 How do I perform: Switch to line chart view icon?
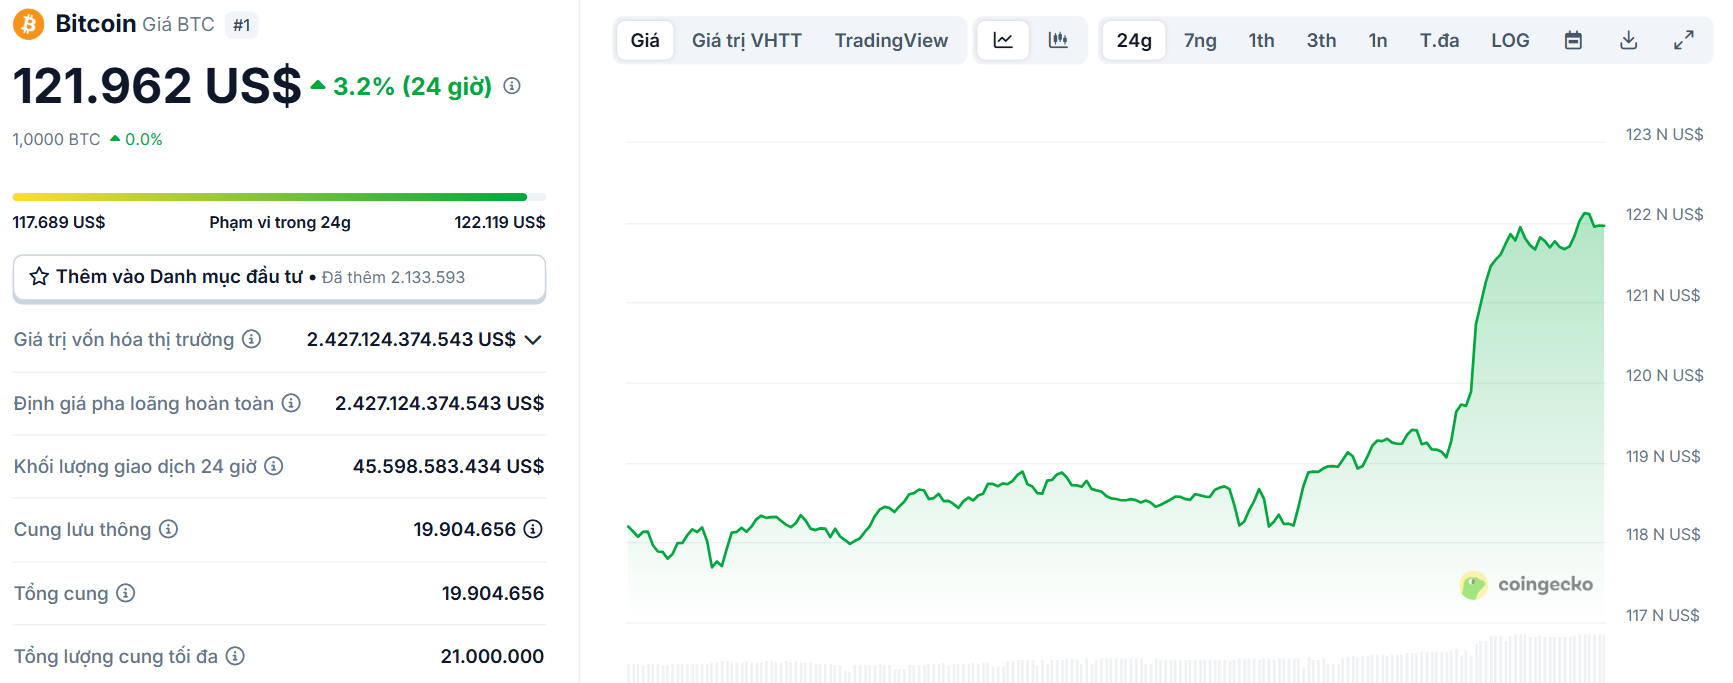(1003, 40)
